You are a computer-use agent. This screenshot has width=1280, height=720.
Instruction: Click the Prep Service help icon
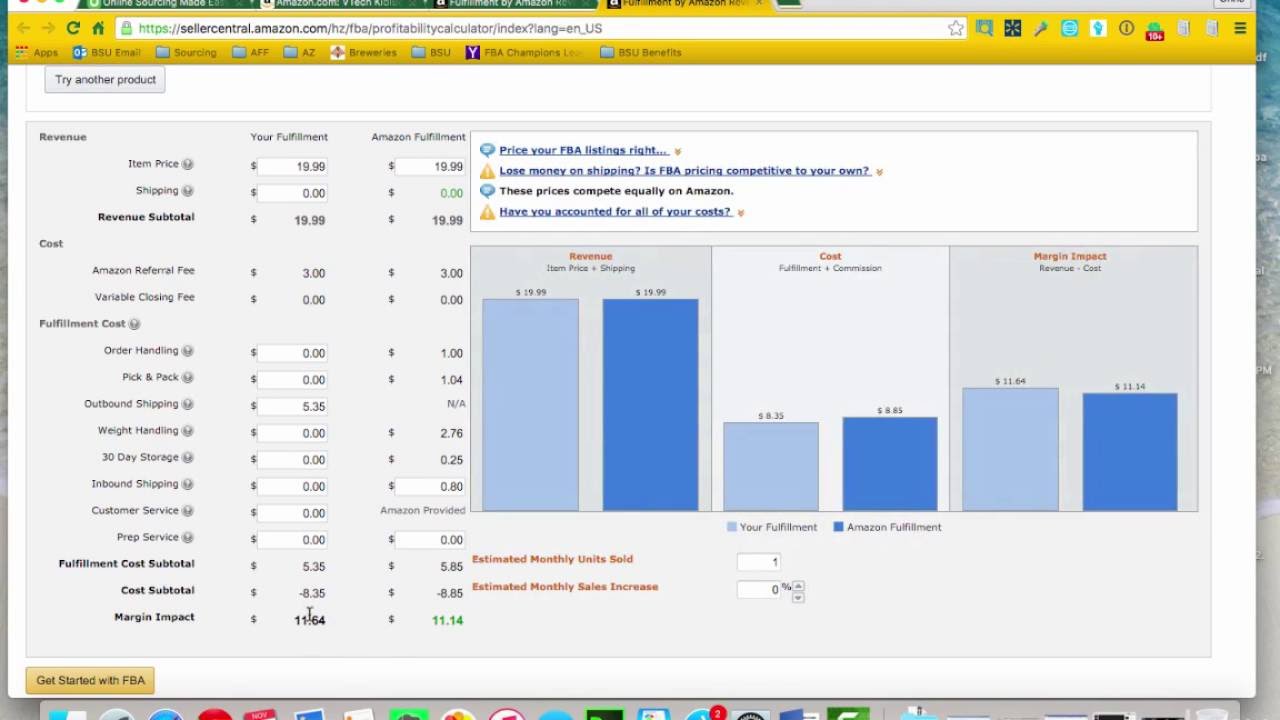(x=188, y=538)
